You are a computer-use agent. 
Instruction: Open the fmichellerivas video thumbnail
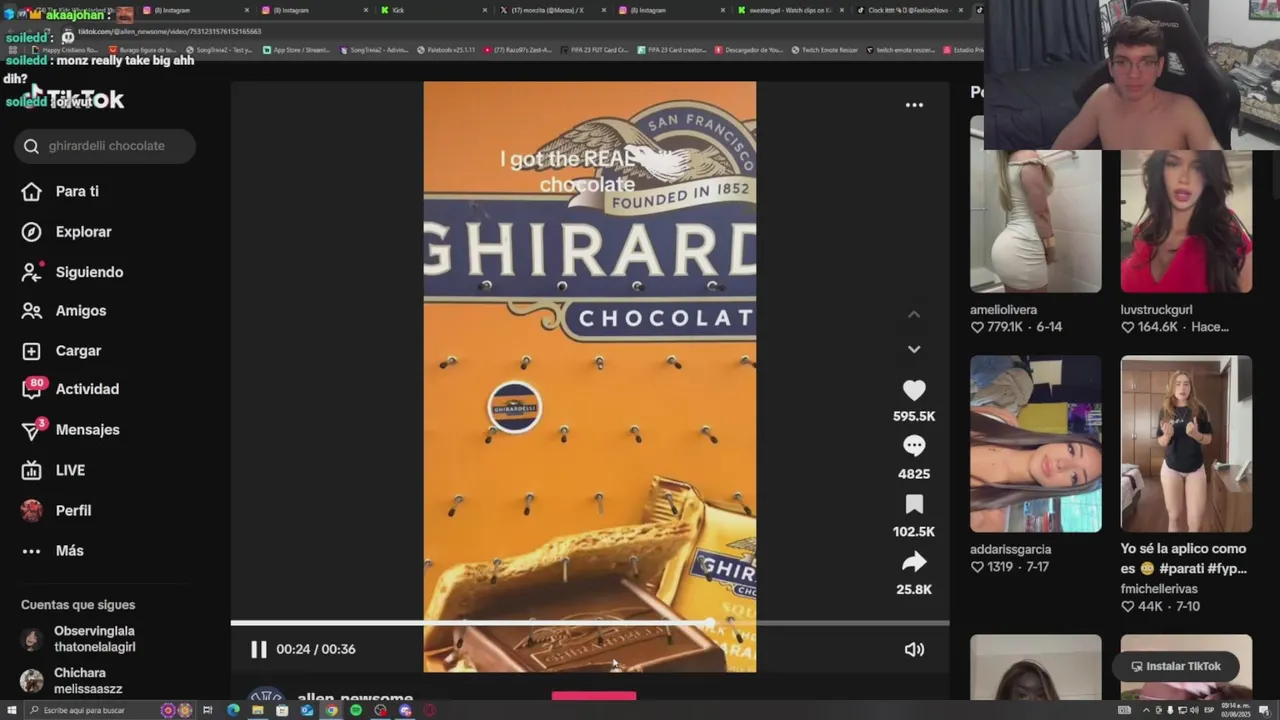pos(1186,444)
